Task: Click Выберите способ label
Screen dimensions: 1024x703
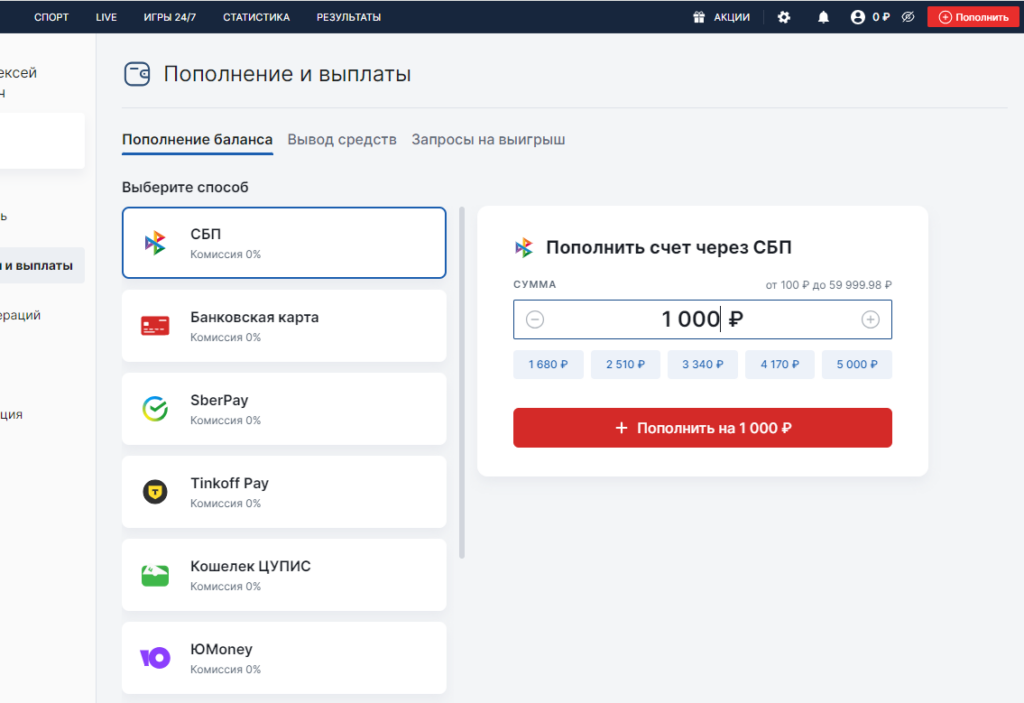Action: 185,188
